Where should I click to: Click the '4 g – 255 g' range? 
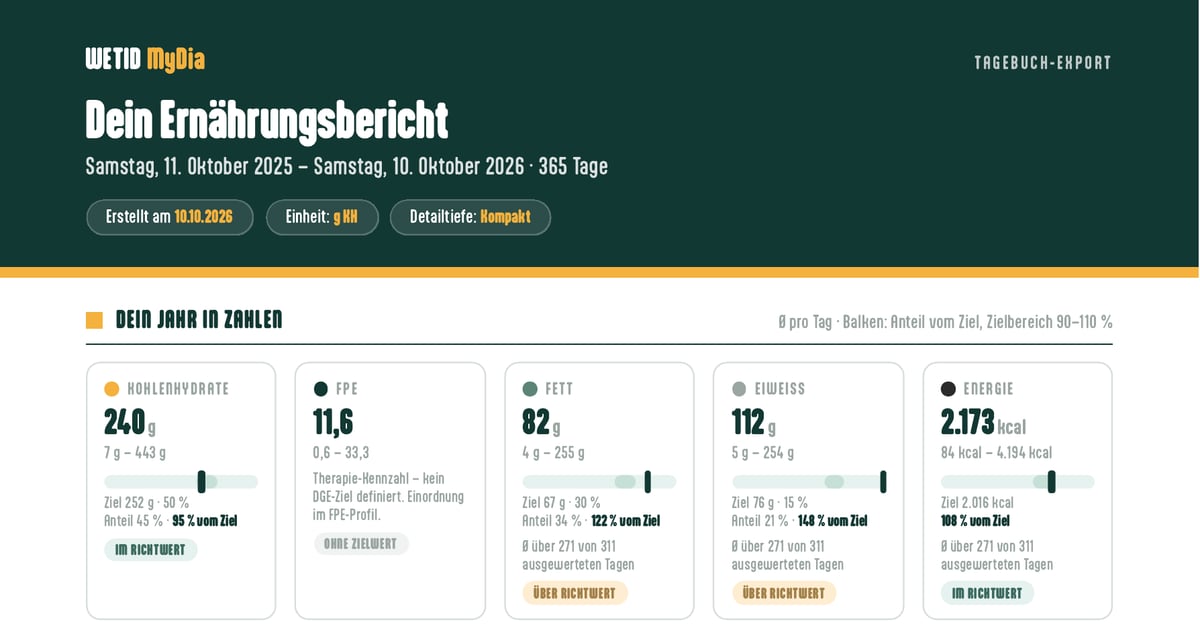[553, 453]
